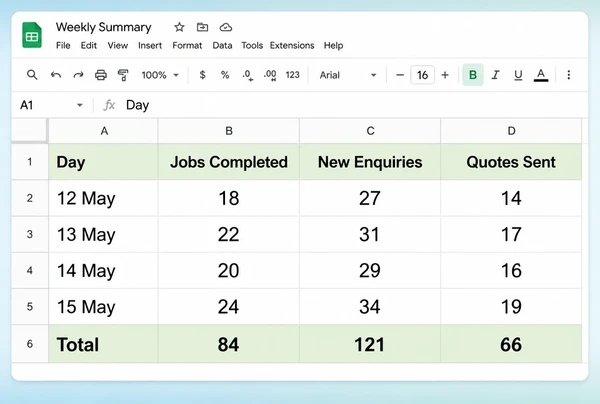This screenshot has width=600, height=404.
Task: Select column A header
Action: click(x=103, y=131)
